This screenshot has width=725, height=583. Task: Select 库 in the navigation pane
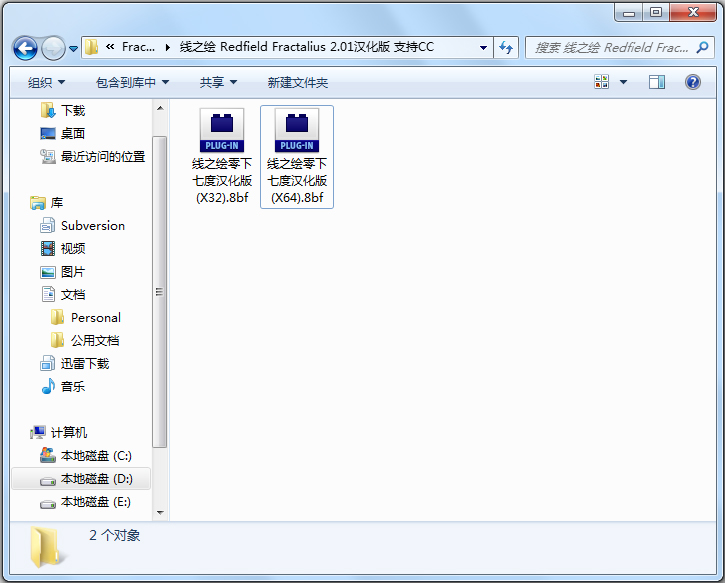56,203
